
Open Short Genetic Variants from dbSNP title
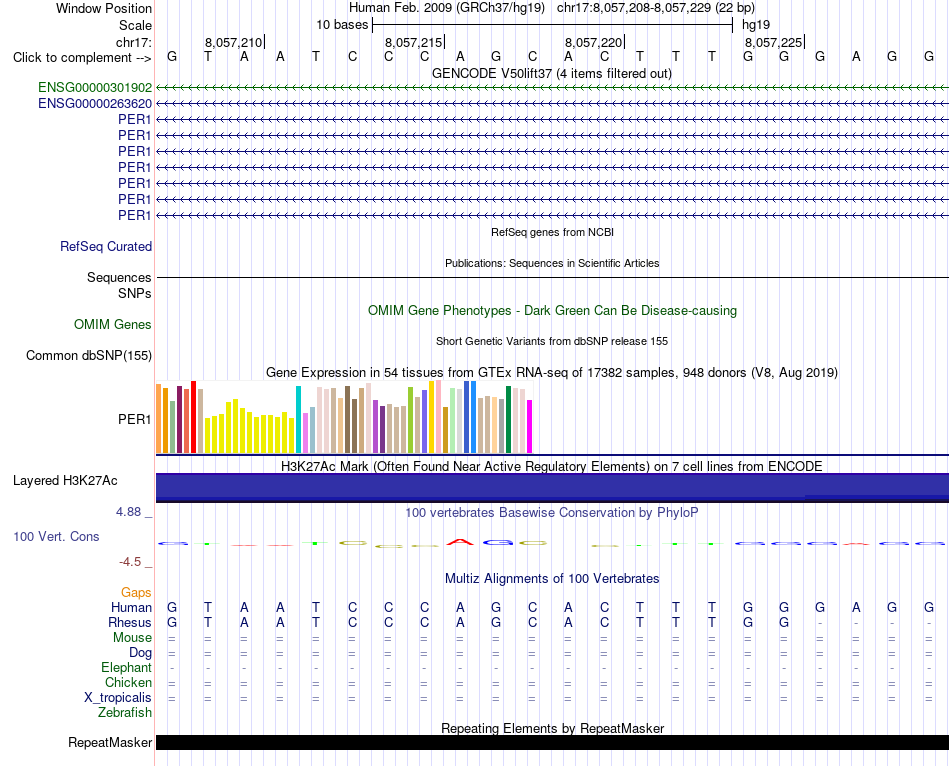coord(552,341)
